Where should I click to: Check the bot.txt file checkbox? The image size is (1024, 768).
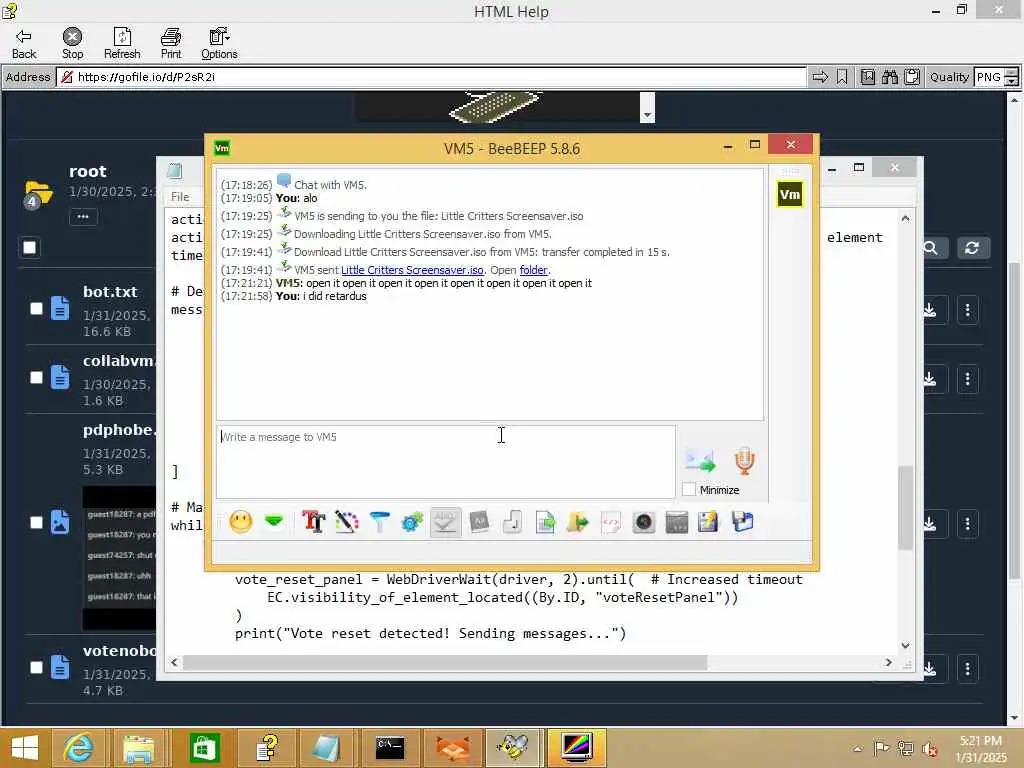click(37, 309)
